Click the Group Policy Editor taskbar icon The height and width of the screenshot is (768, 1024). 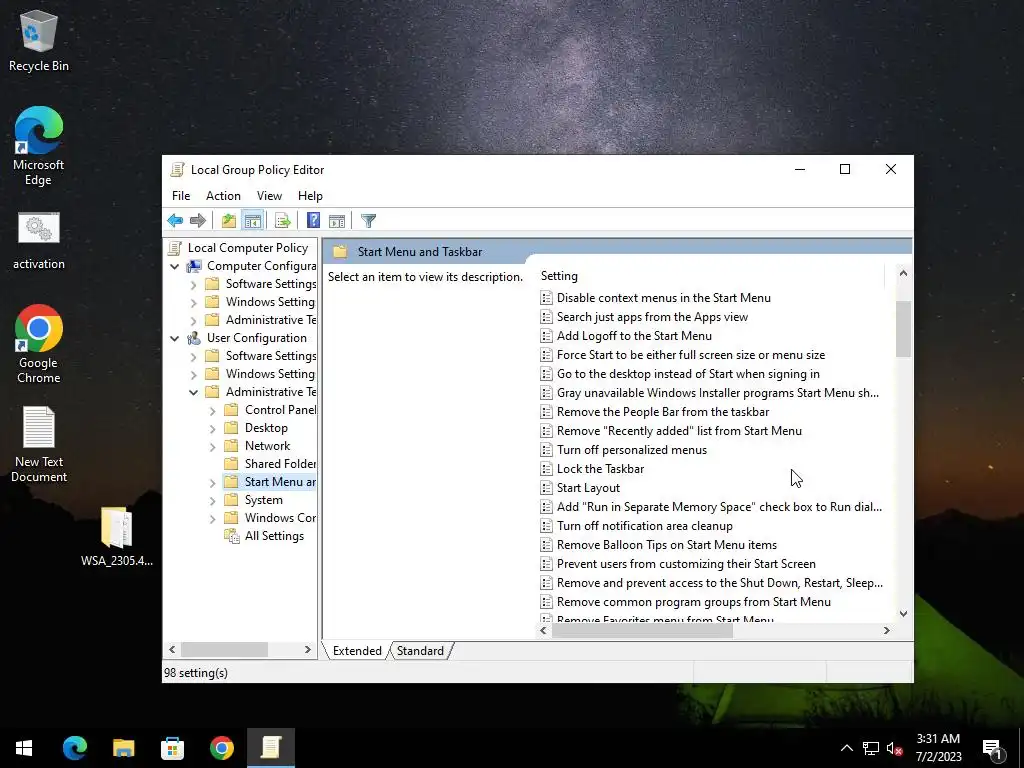click(x=270, y=748)
